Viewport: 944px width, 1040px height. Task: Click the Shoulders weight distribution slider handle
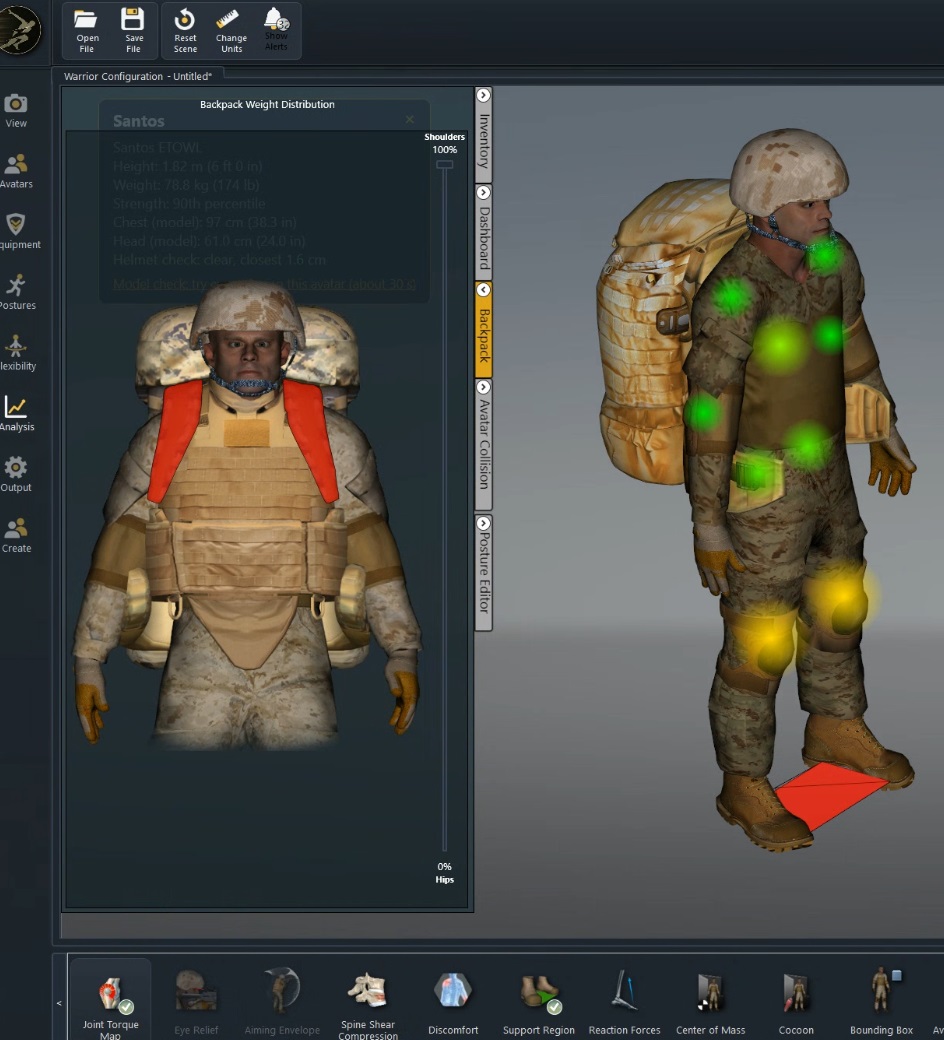(444, 164)
